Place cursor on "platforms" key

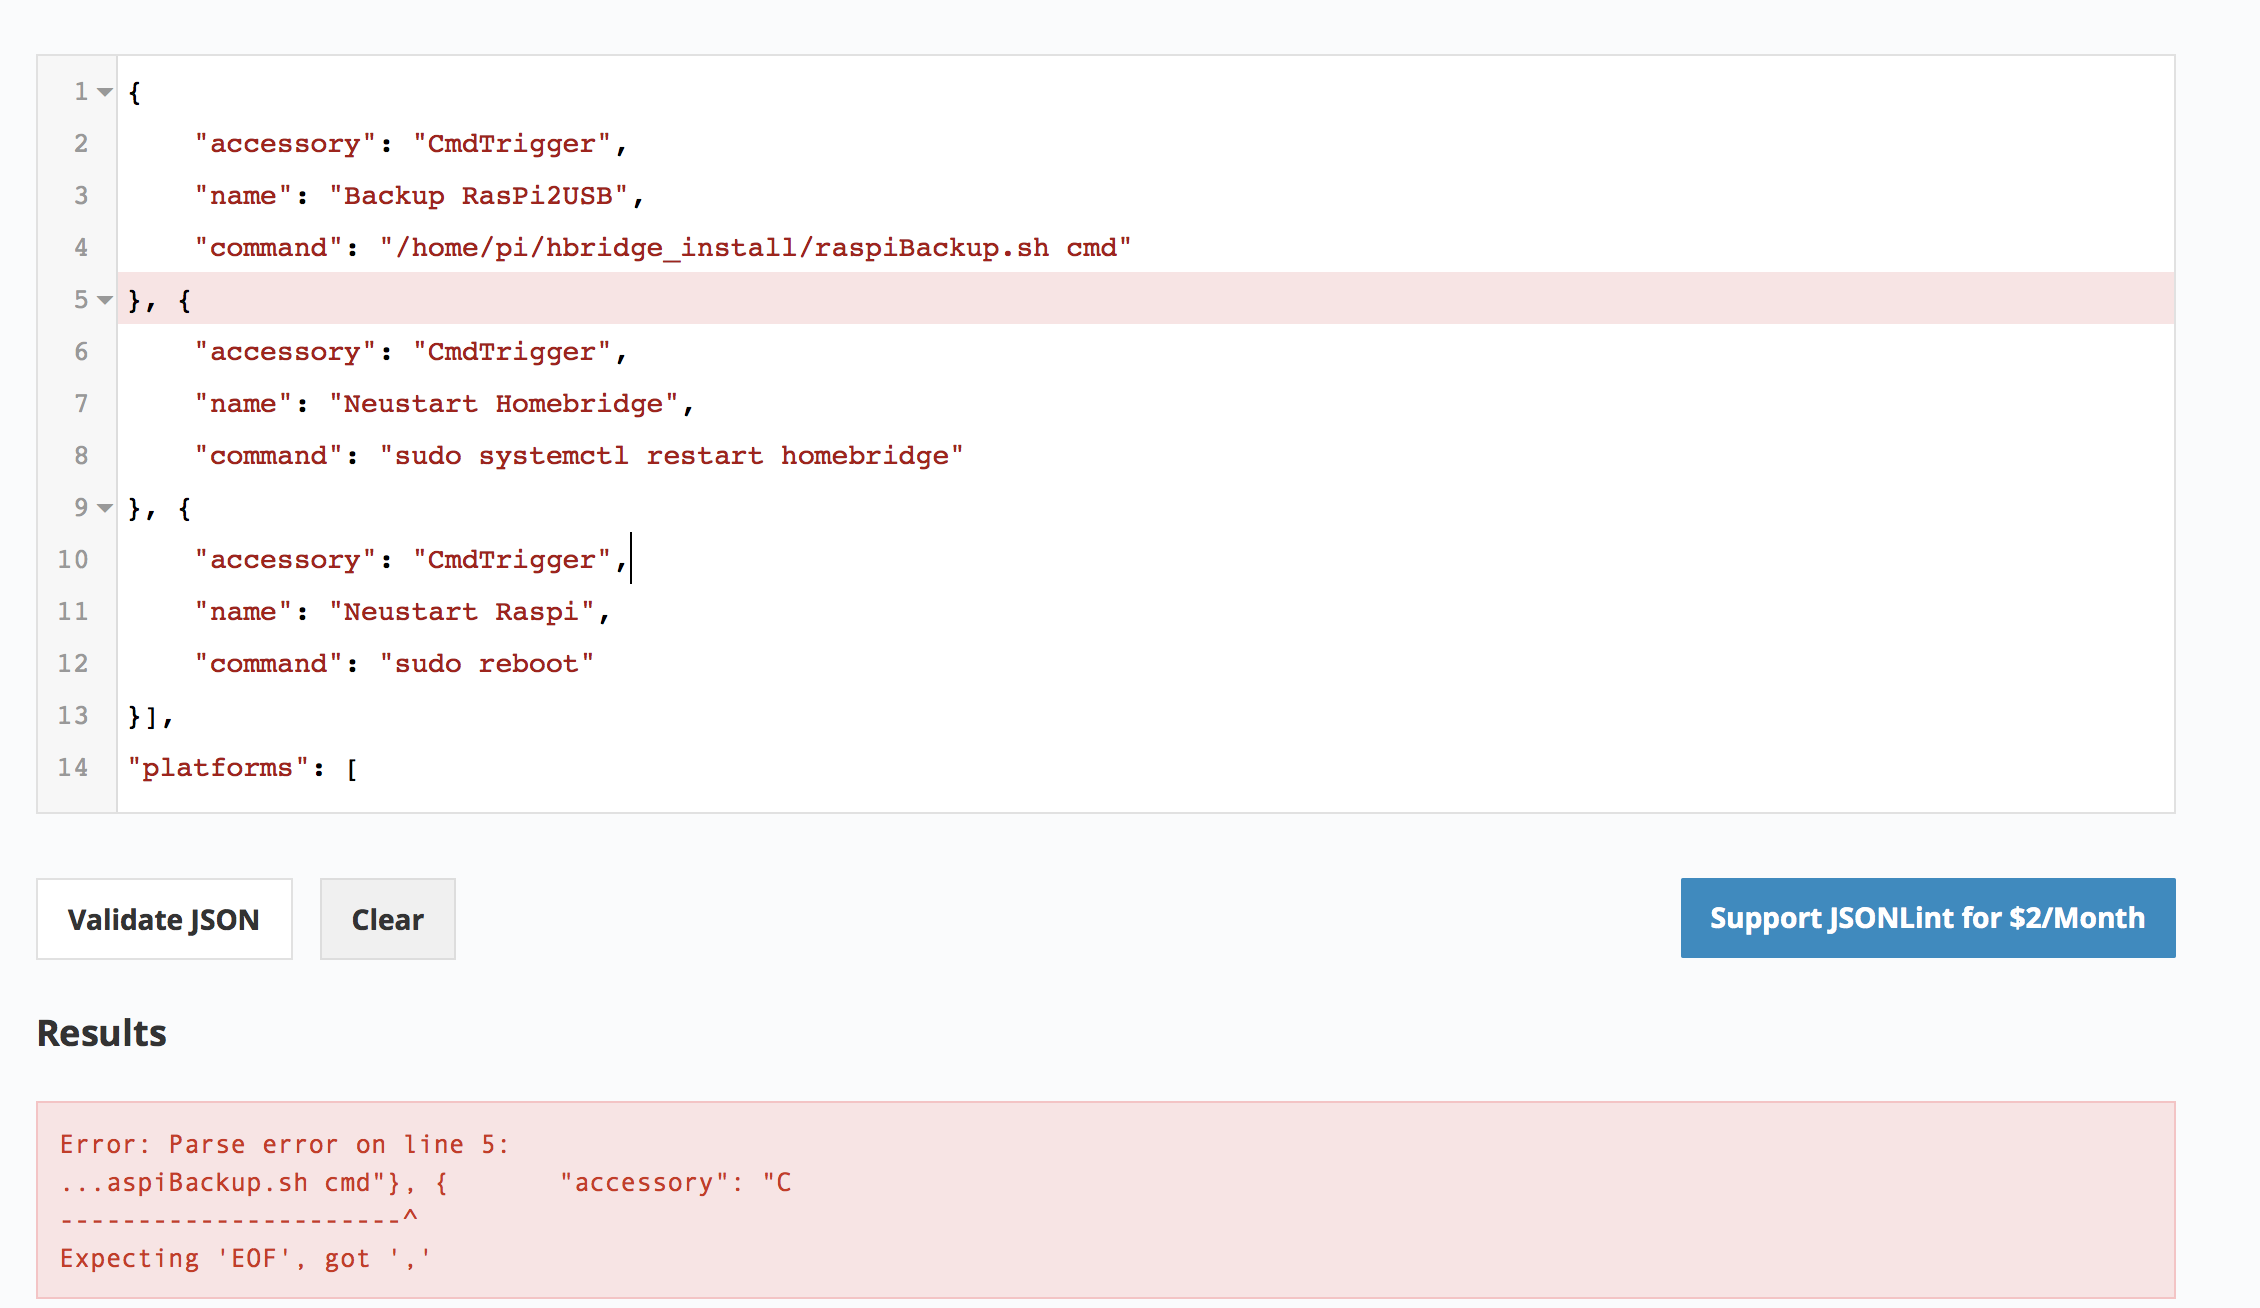[217, 768]
